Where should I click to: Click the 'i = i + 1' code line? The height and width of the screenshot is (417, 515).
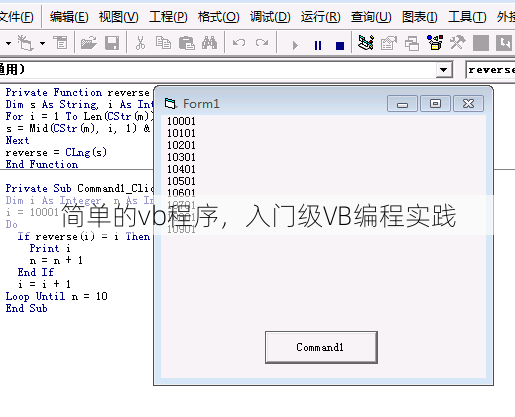click(x=44, y=284)
